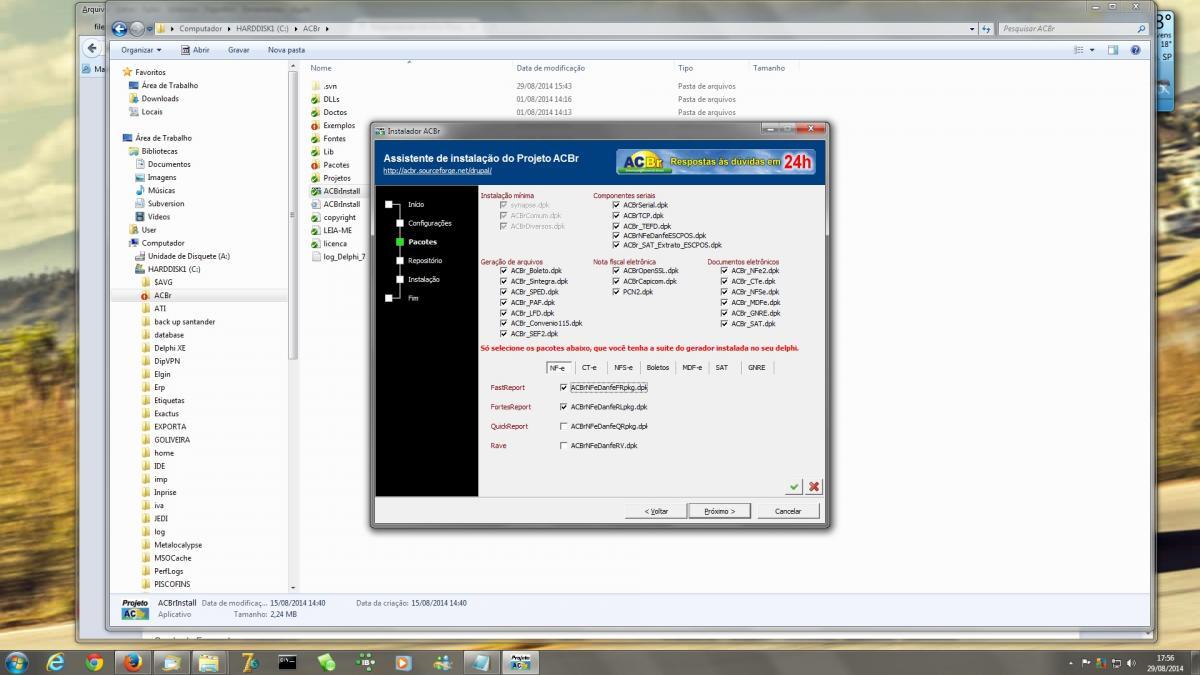Screen dimensions: 1200x675
Task: Open address bar history dropdown
Action: click(973, 29)
